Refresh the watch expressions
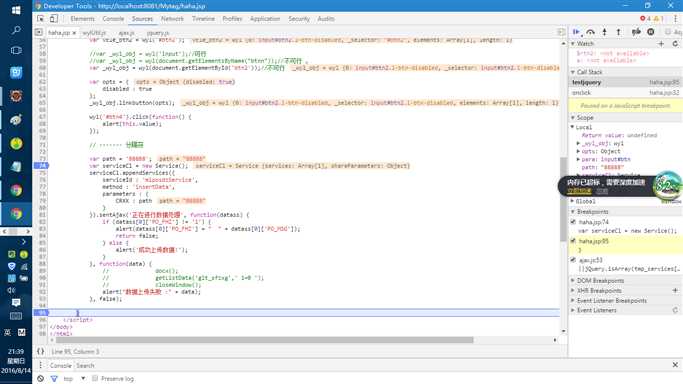683x384 pixels. click(x=675, y=44)
